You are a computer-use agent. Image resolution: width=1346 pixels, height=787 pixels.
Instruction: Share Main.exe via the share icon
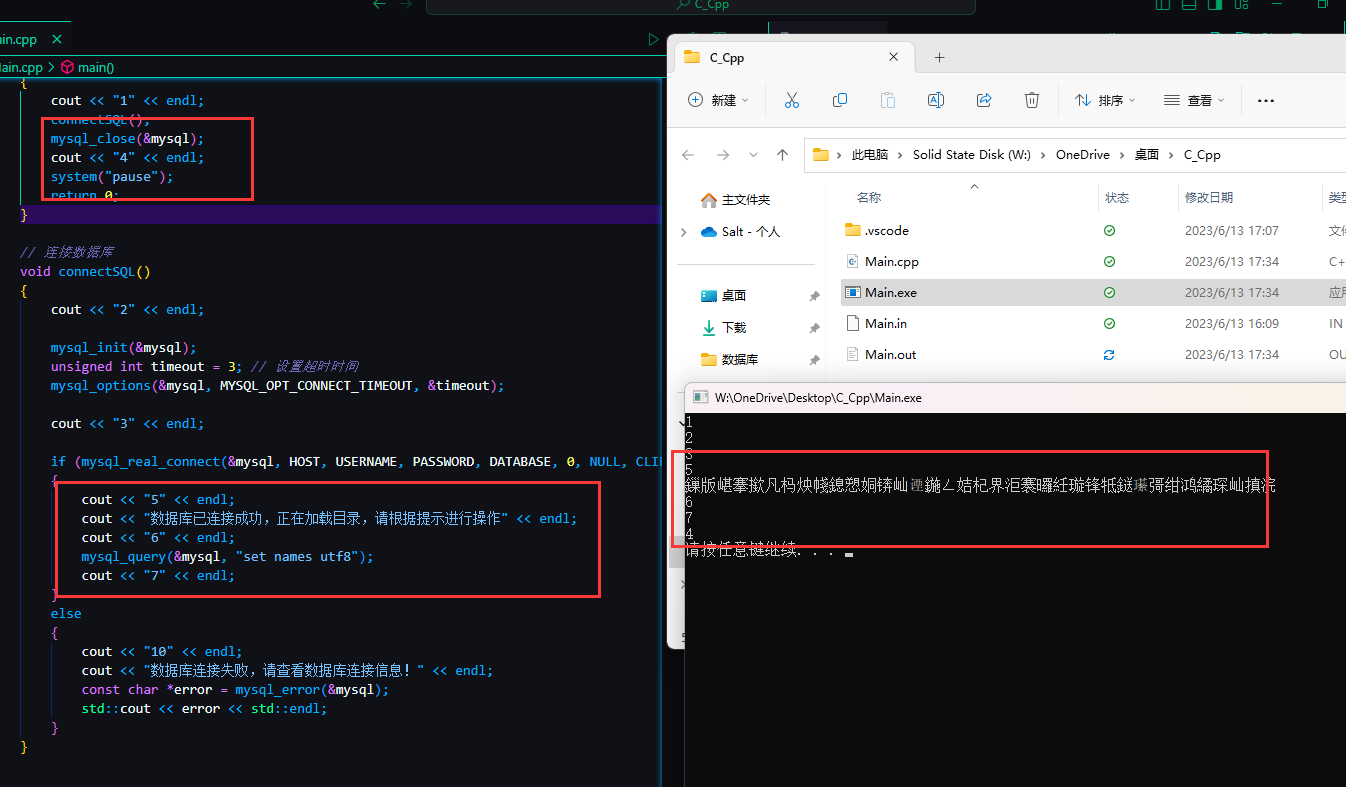pyautogui.click(x=984, y=100)
